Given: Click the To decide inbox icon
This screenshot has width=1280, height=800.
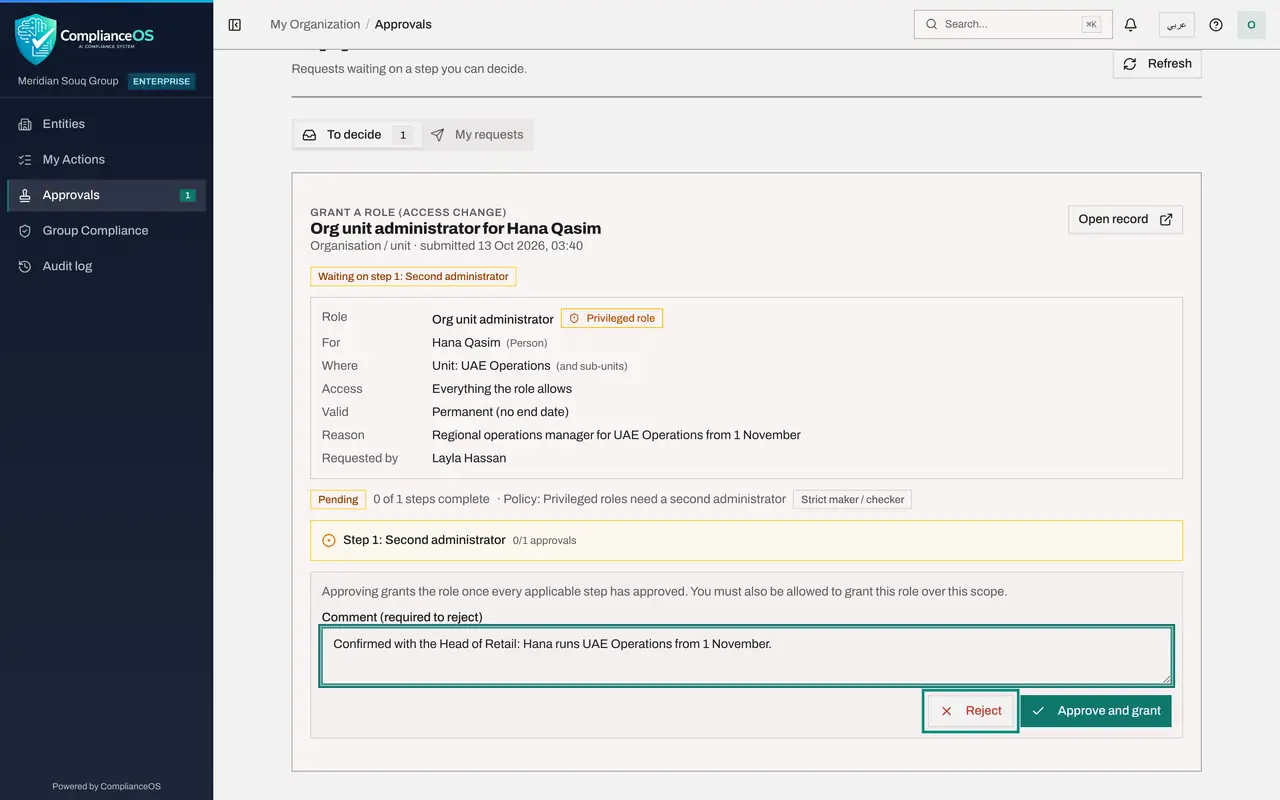Looking at the screenshot, I should pos(310,135).
